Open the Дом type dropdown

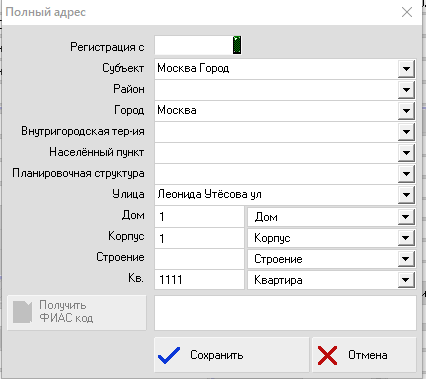click(x=406, y=217)
